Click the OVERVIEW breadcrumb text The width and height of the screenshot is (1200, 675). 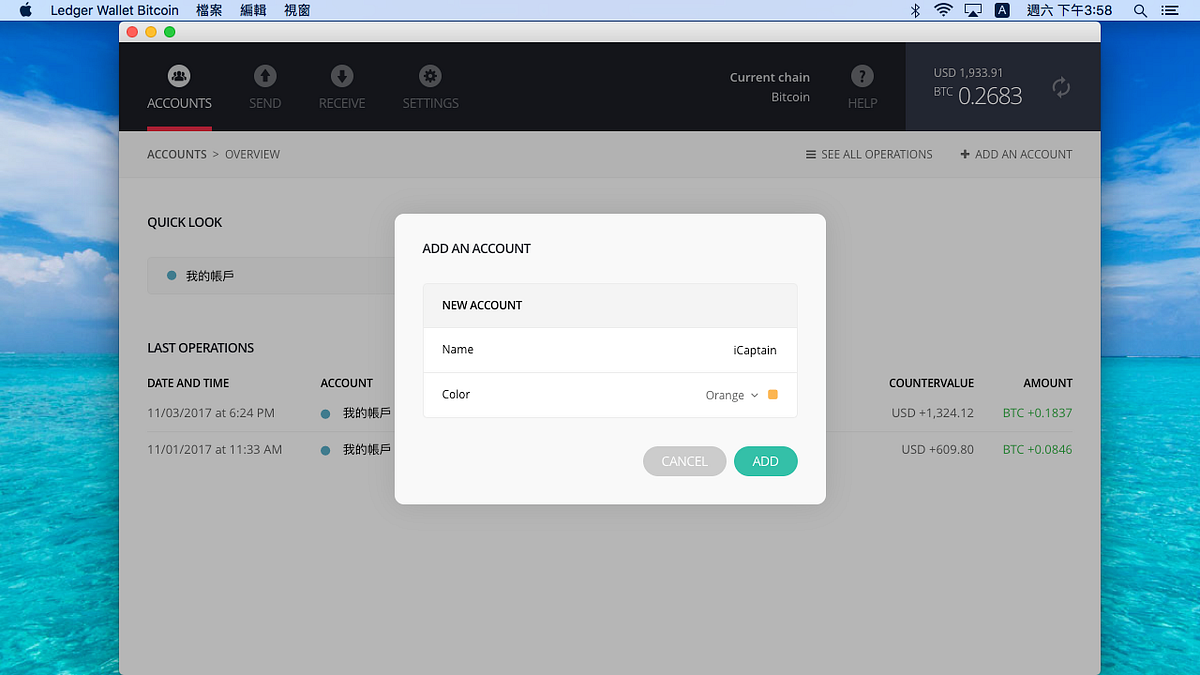pos(252,154)
